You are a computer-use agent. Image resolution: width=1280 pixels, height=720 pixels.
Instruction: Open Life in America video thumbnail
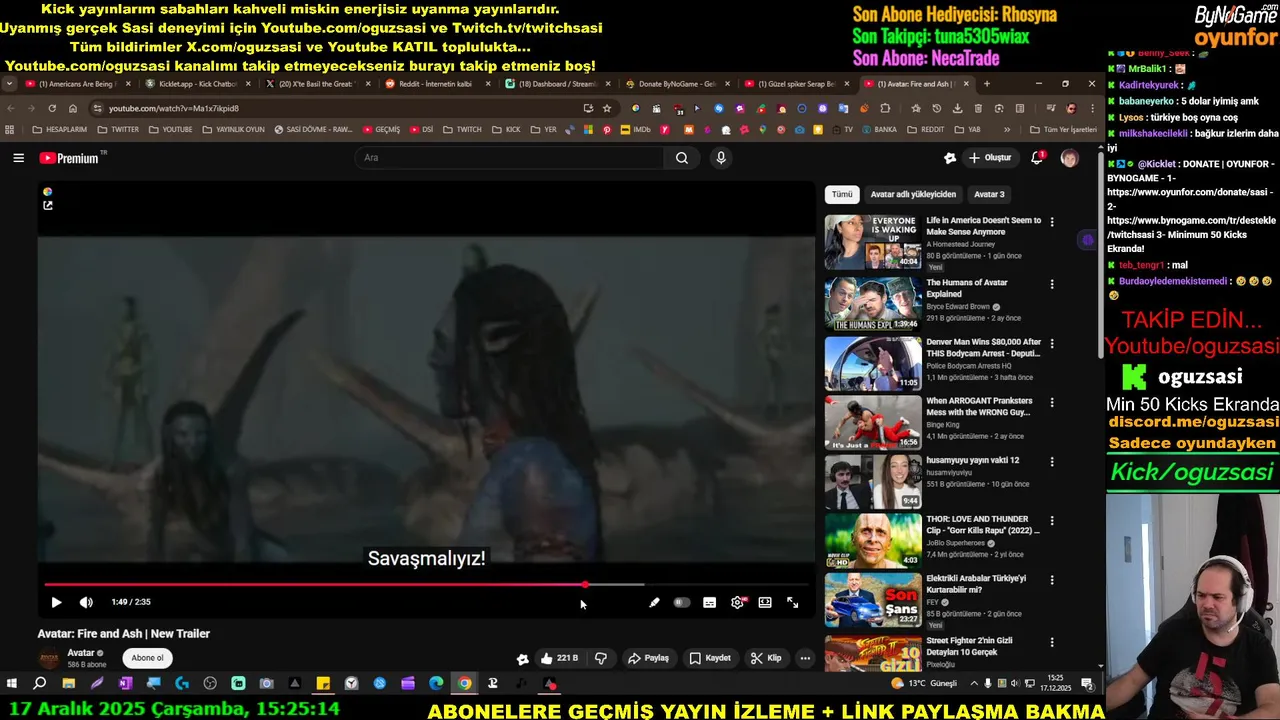[873, 242]
